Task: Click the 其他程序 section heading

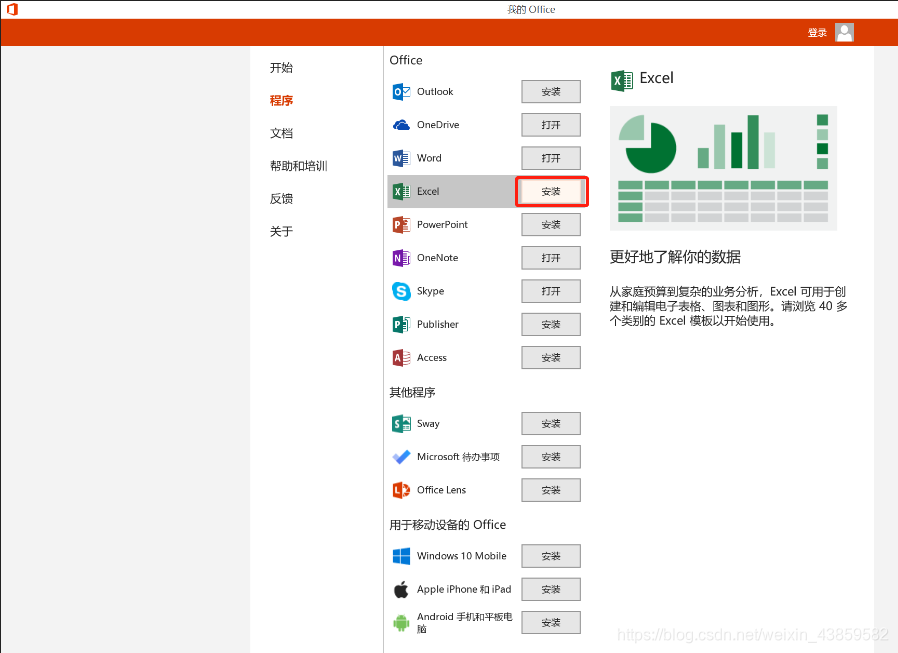Action: [x=412, y=392]
